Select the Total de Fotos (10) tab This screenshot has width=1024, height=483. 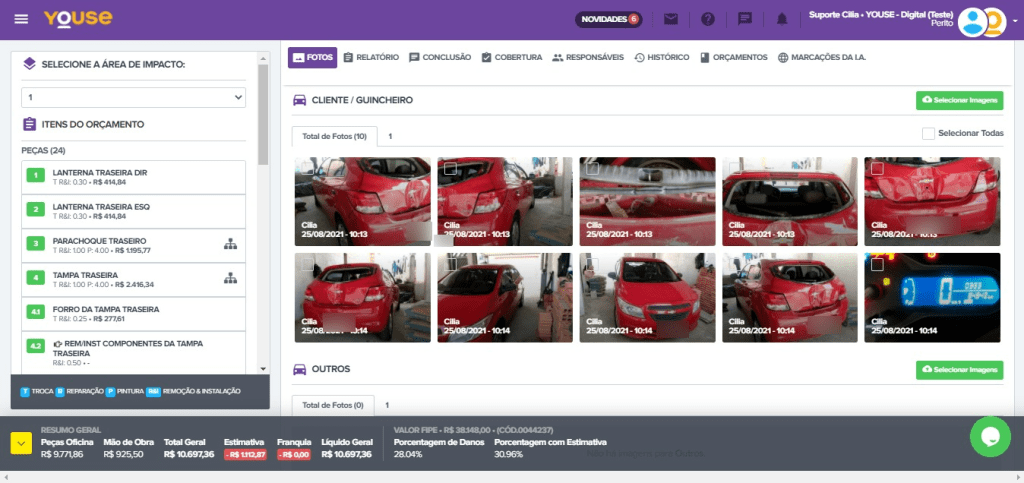(x=334, y=137)
